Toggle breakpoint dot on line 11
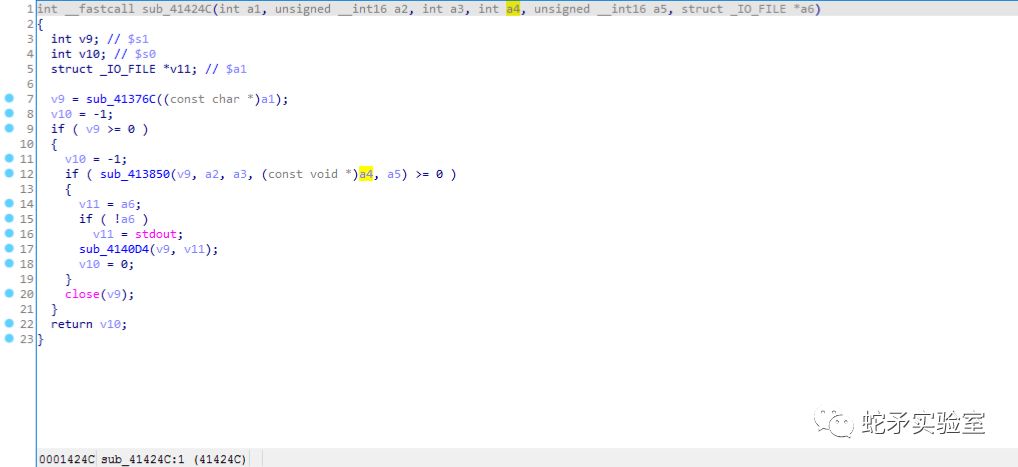This screenshot has height=467, width=1018. pyautogui.click(x=9, y=158)
